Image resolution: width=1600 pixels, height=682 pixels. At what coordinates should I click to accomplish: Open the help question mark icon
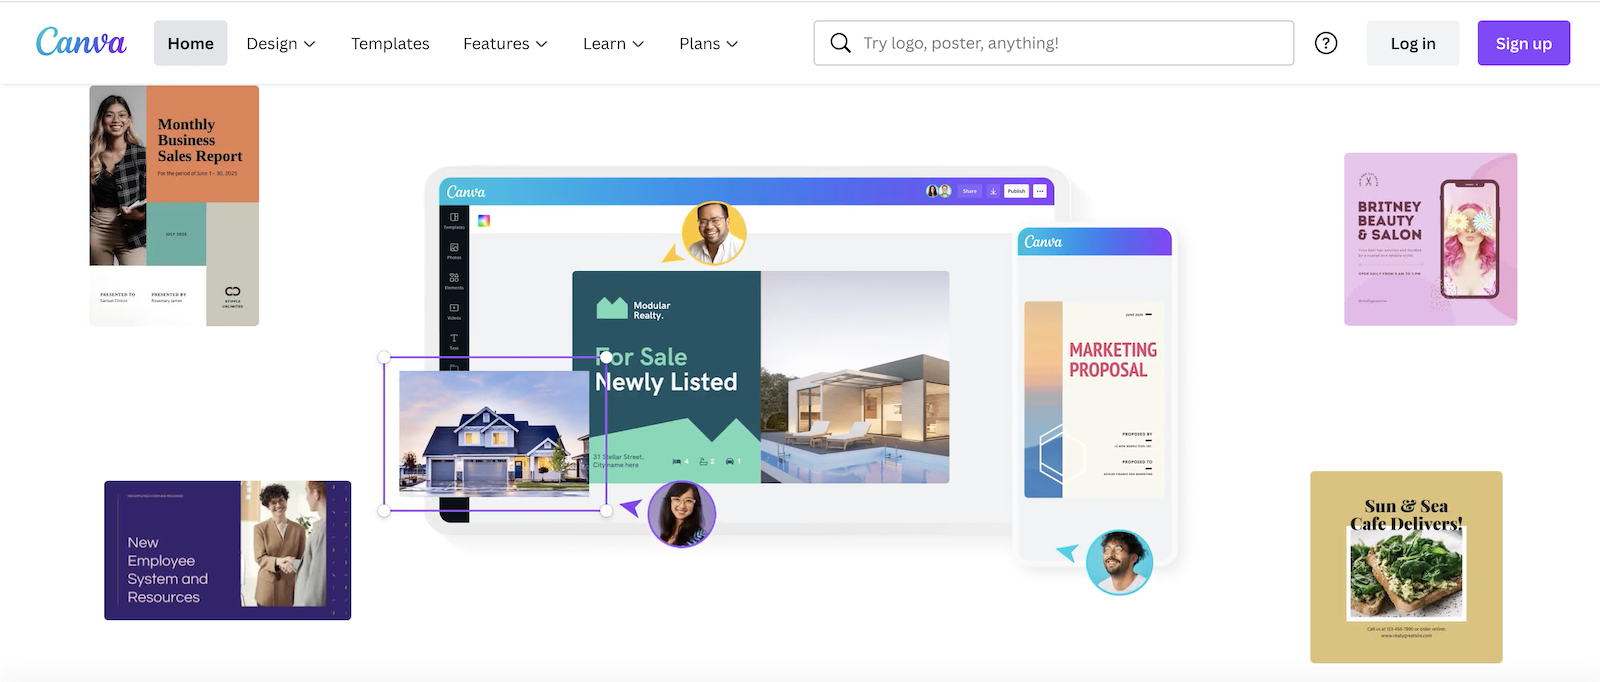tap(1326, 43)
